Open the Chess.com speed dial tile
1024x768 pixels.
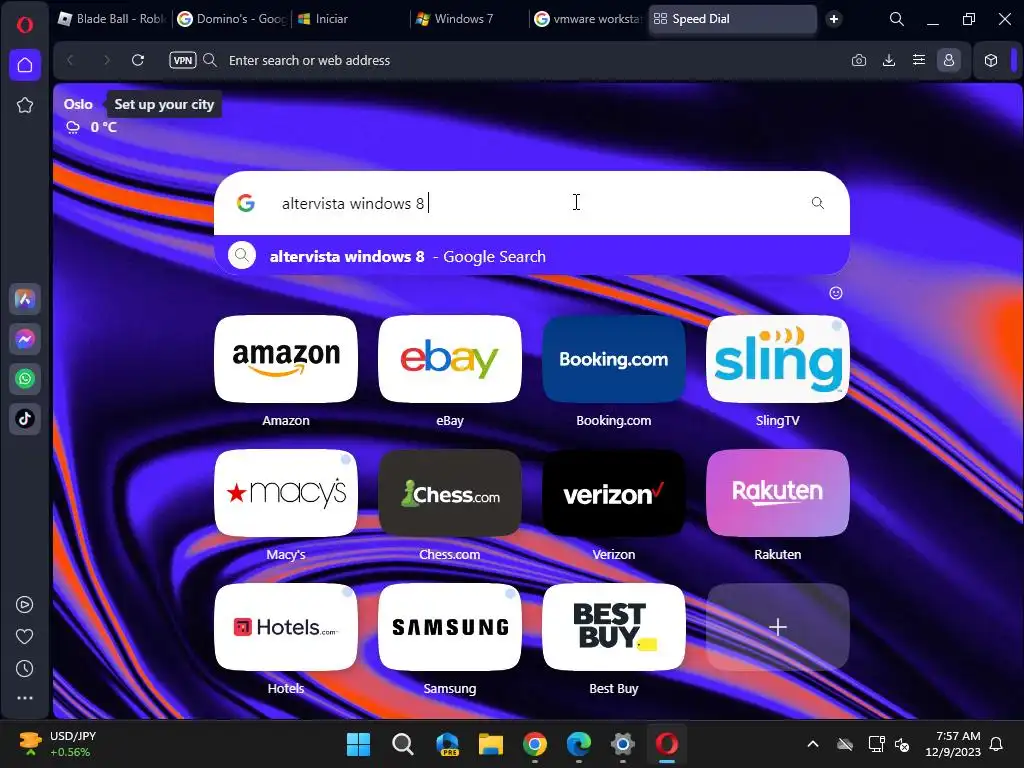pyautogui.click(x=450, y=493)
